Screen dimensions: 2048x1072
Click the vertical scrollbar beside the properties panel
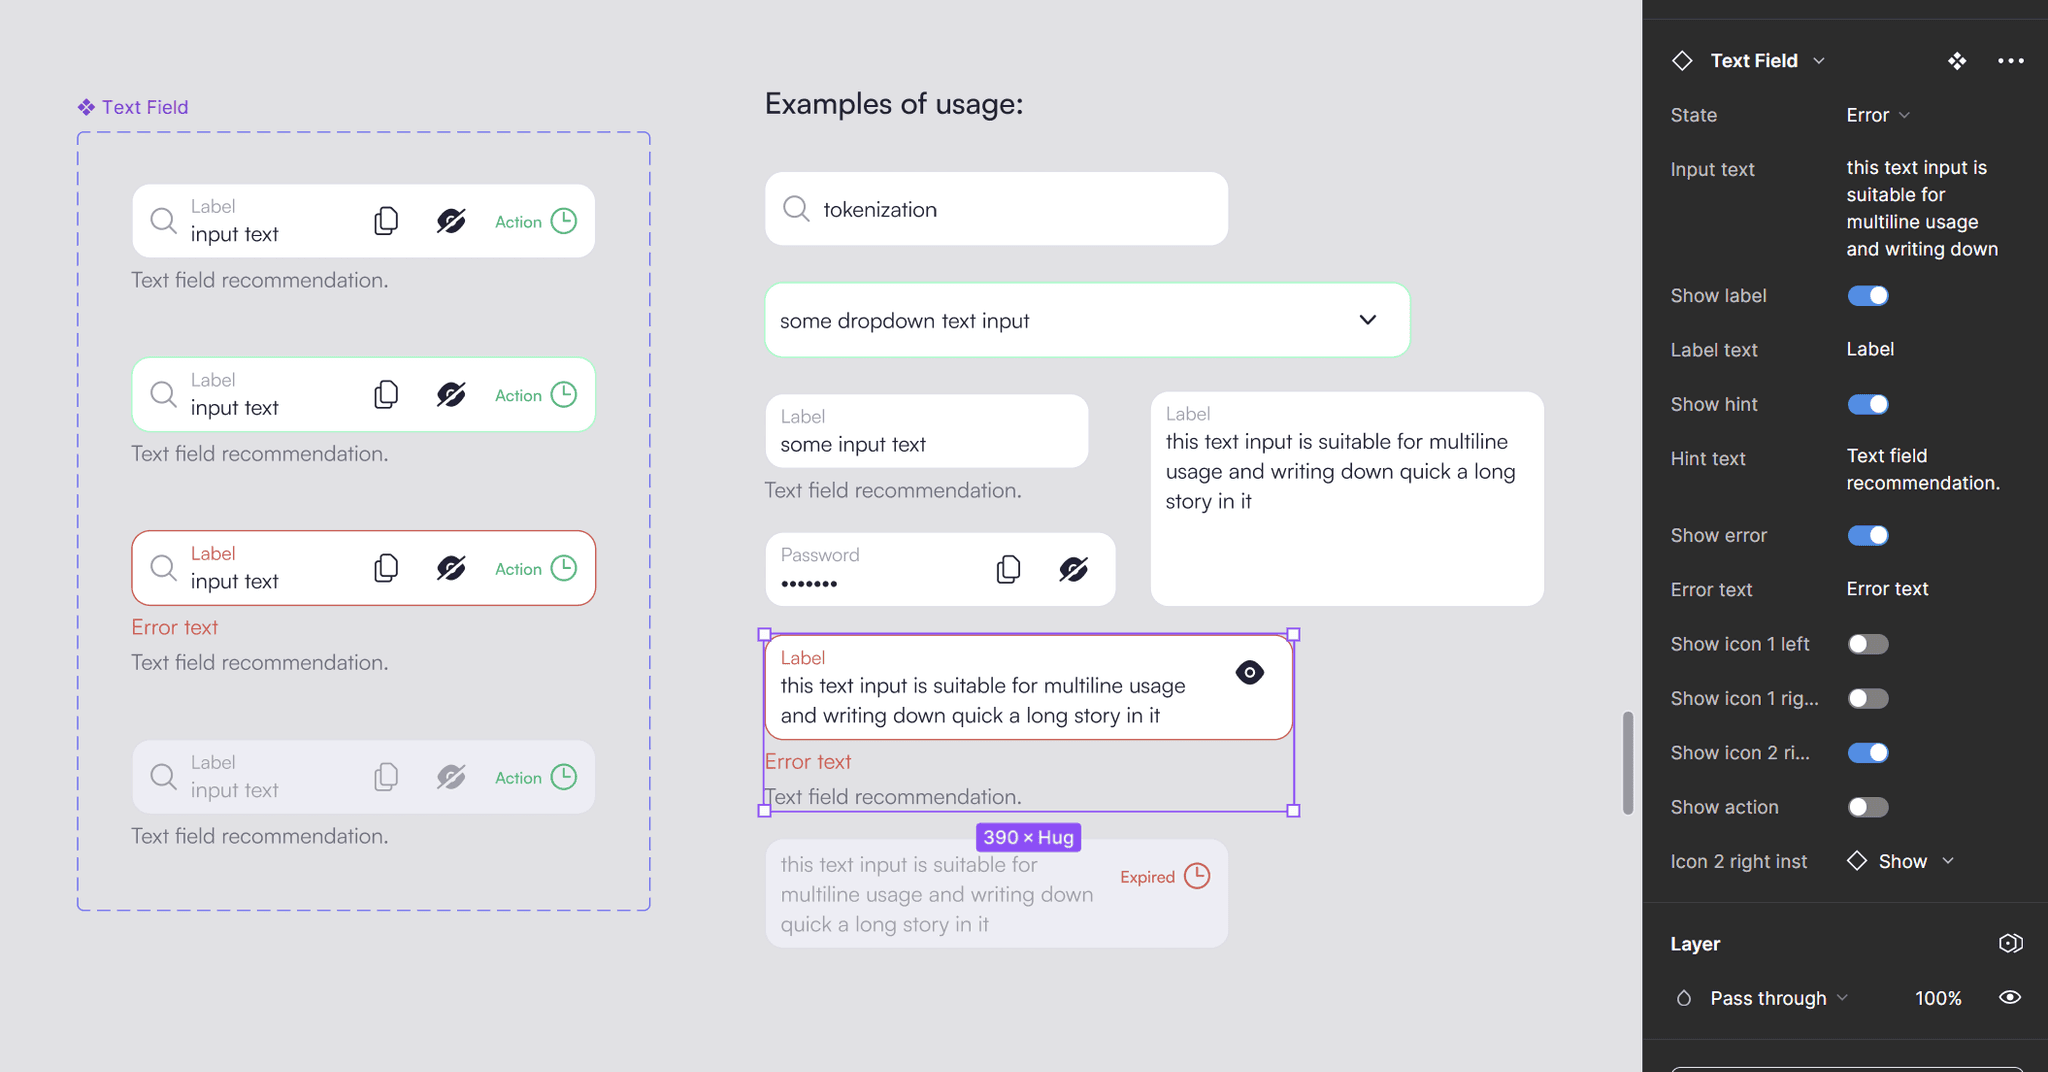[x=1628, y=763]
